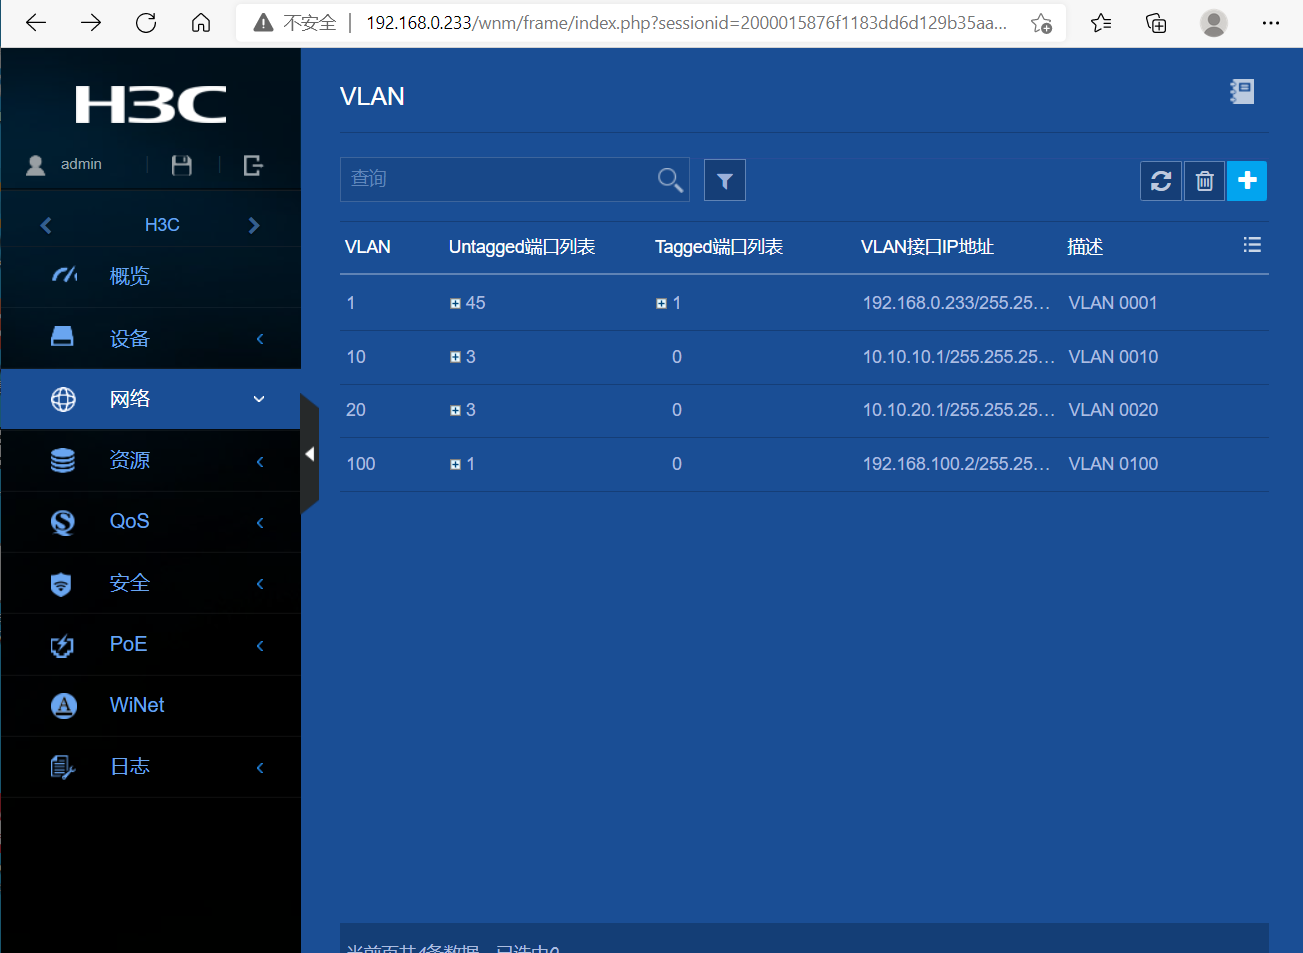Click the trash delete VLAN icon
The width and height of the screenshot is (1303, 953).
point(1204,181)
